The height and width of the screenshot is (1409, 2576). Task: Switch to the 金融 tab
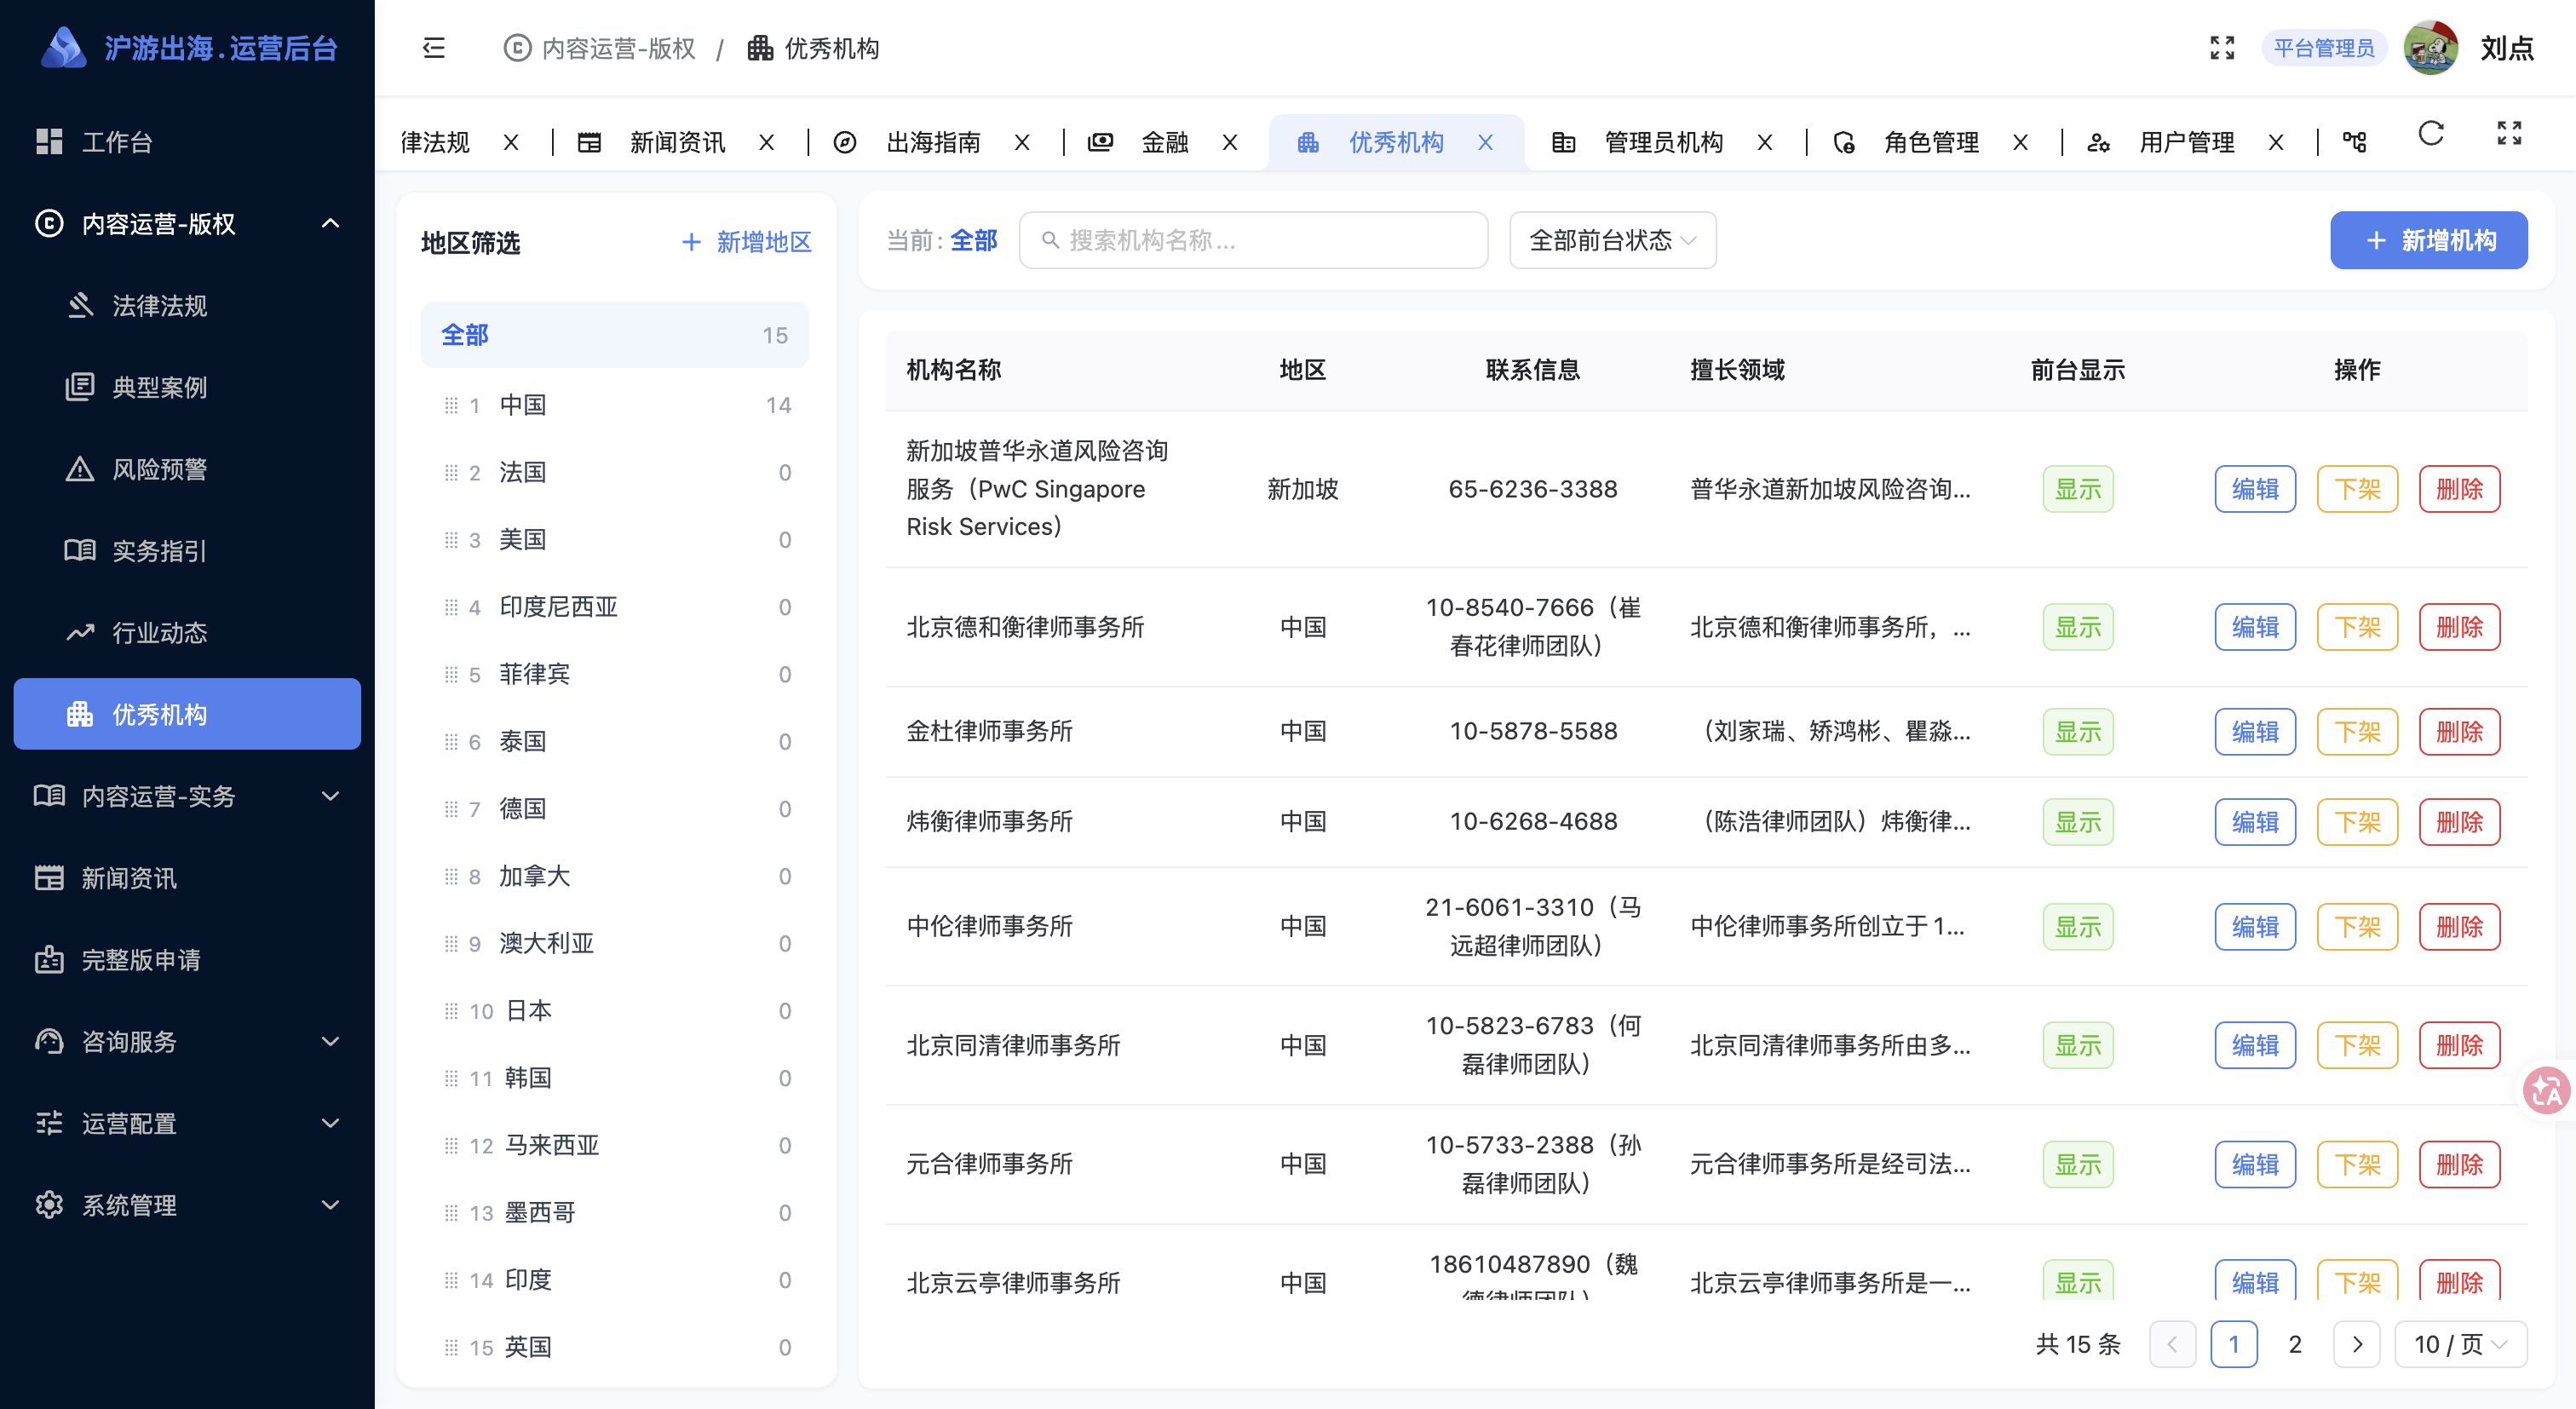point(1165,143)
